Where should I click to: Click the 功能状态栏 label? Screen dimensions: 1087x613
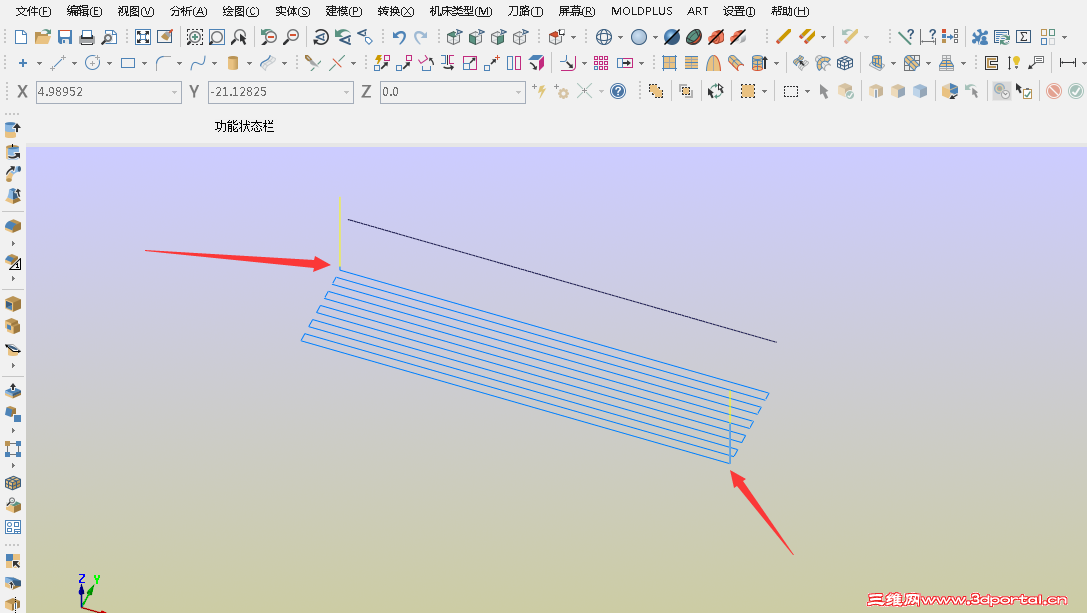244,126
